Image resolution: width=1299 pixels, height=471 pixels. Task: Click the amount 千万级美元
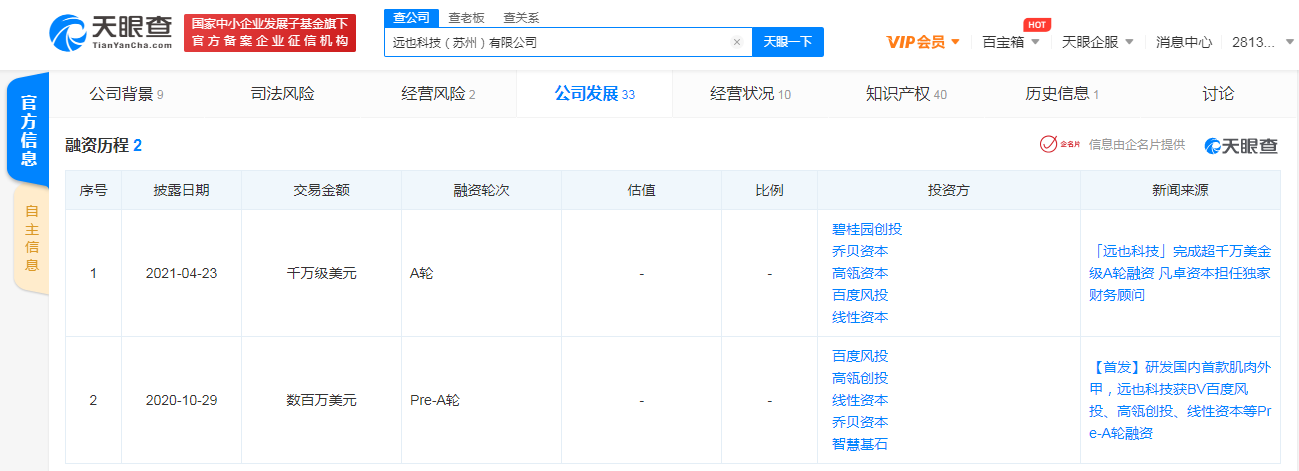point(321,273)
